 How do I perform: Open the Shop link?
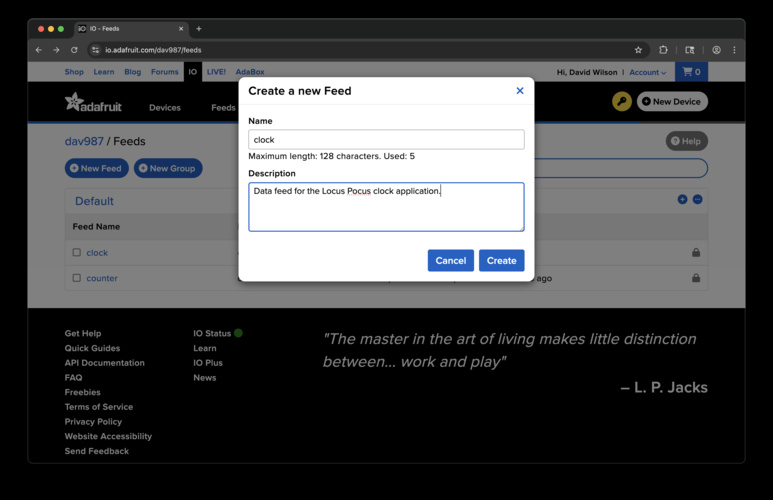pos(74,71)
